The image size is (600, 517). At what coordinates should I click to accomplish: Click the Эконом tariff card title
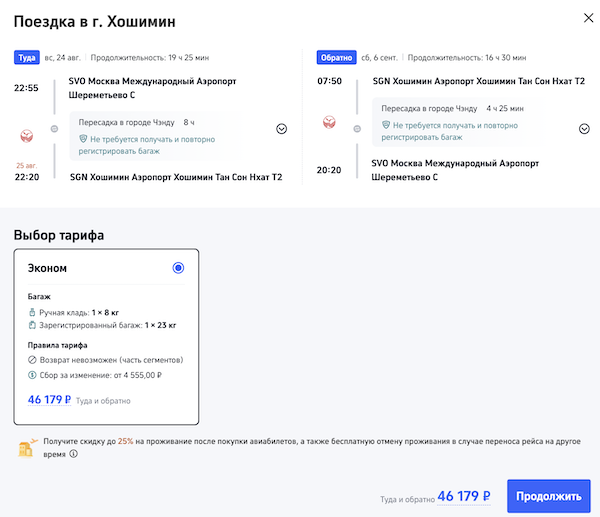(46, 268)
